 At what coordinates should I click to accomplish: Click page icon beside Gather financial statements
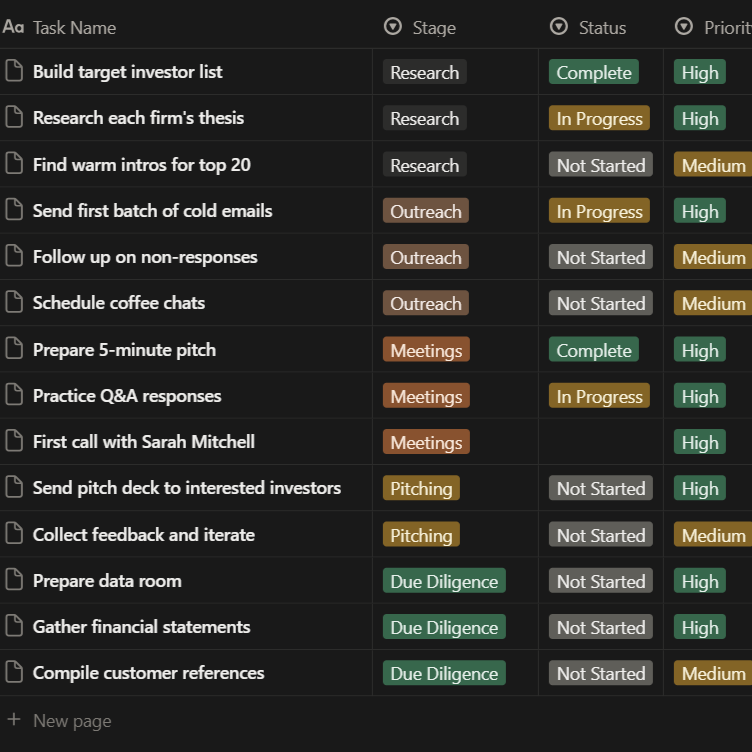pos(14,626)
